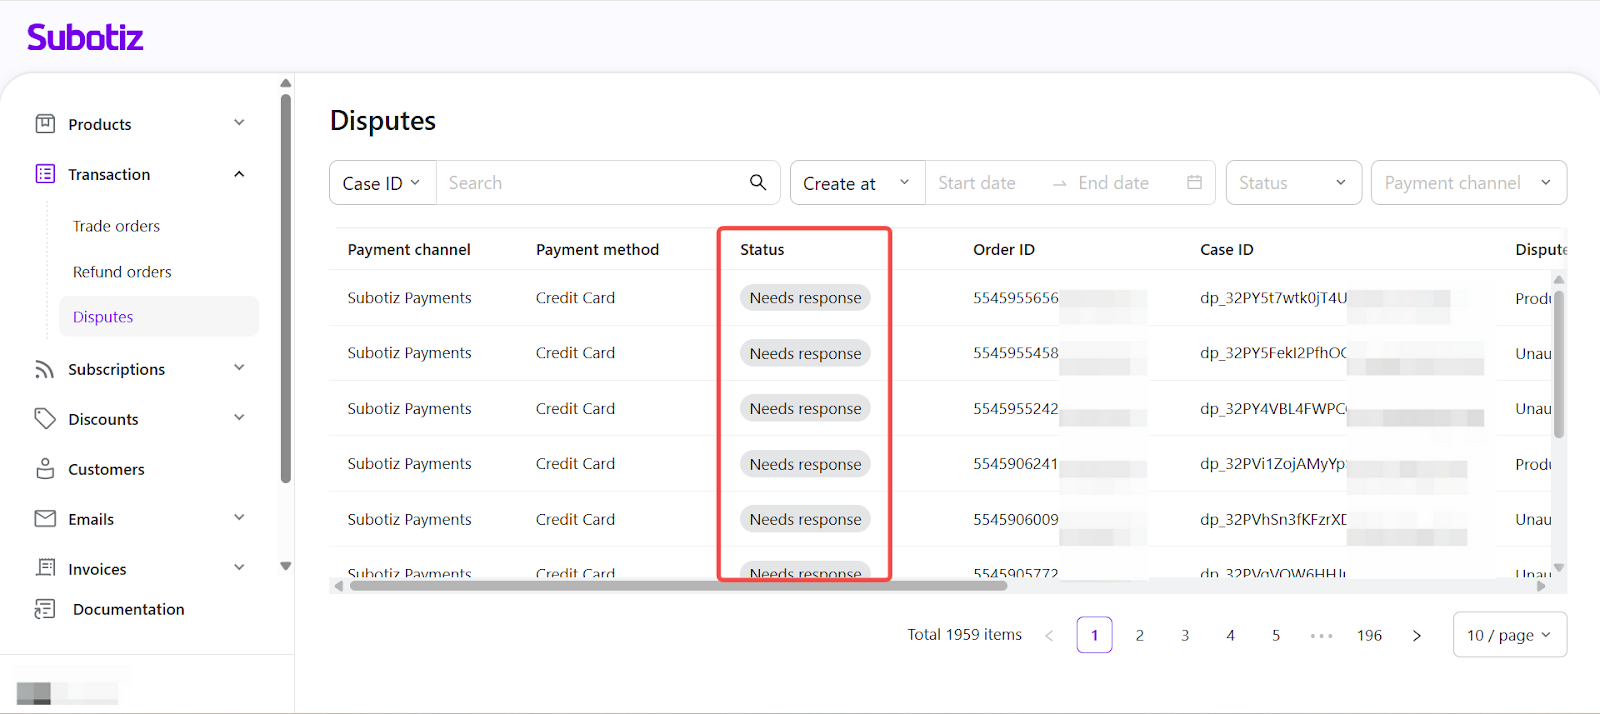
Task: Open the Case ID search type dropdown
Action: 382,183
